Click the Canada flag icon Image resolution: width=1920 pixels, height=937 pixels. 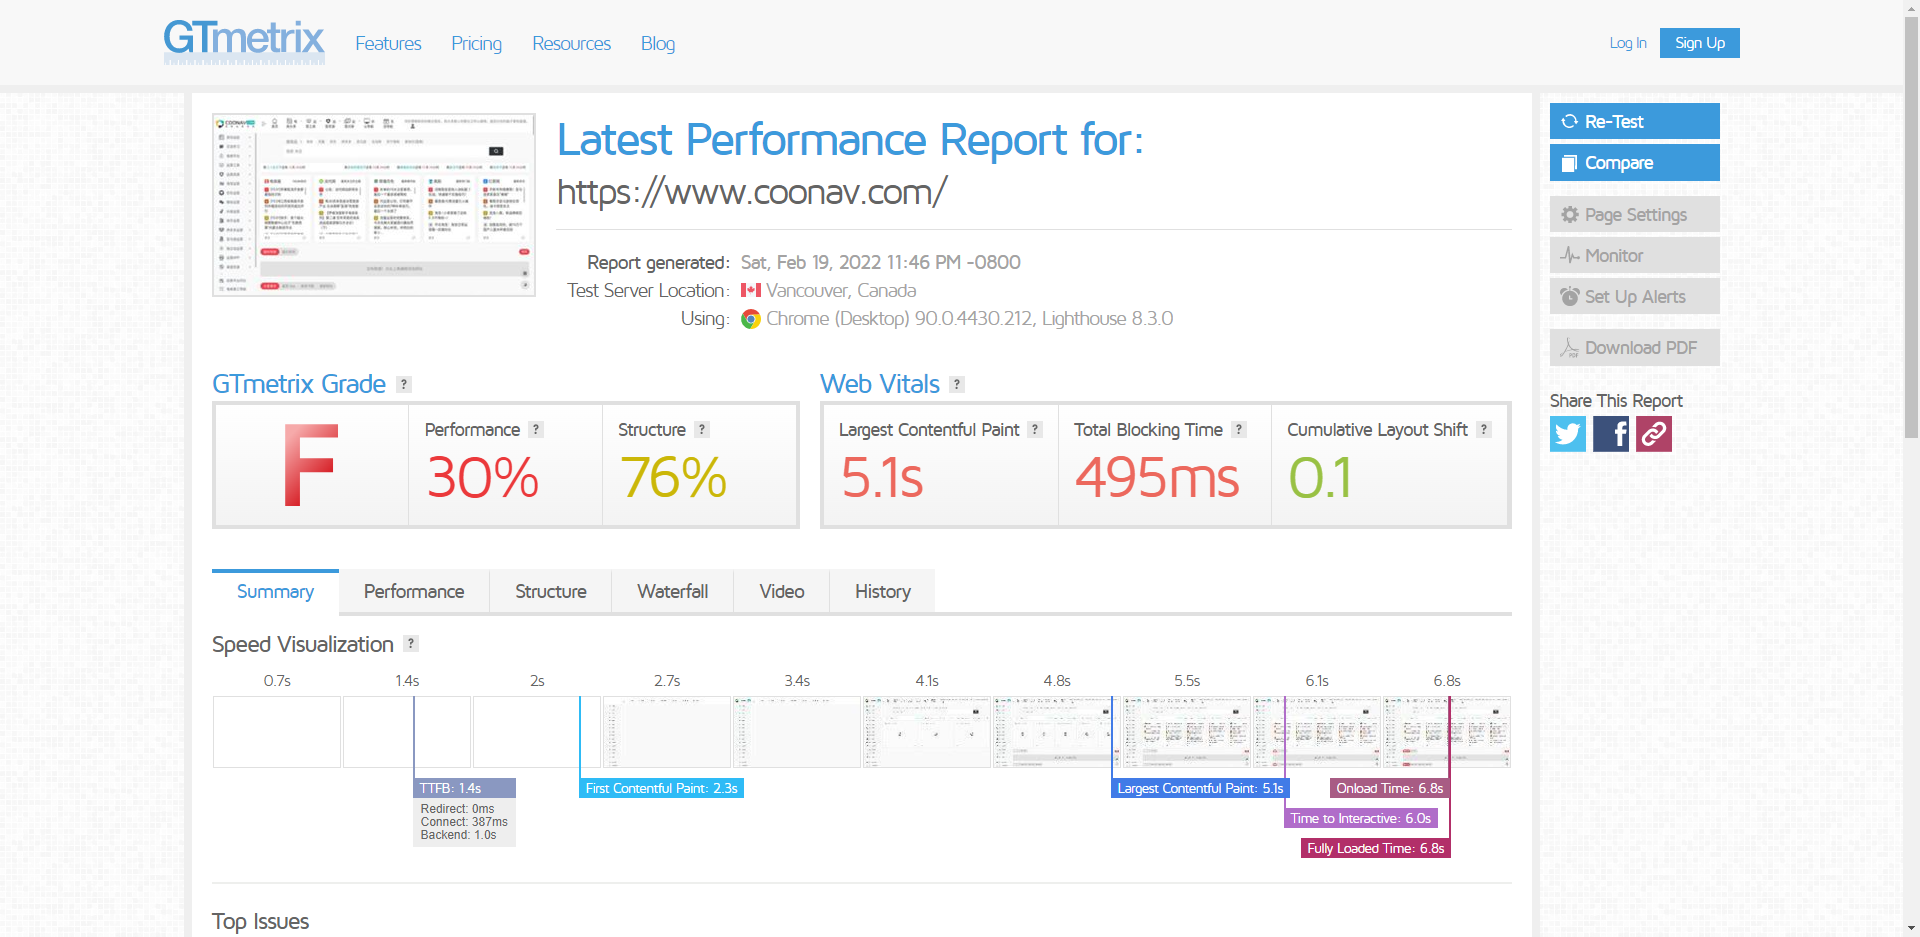751,290
